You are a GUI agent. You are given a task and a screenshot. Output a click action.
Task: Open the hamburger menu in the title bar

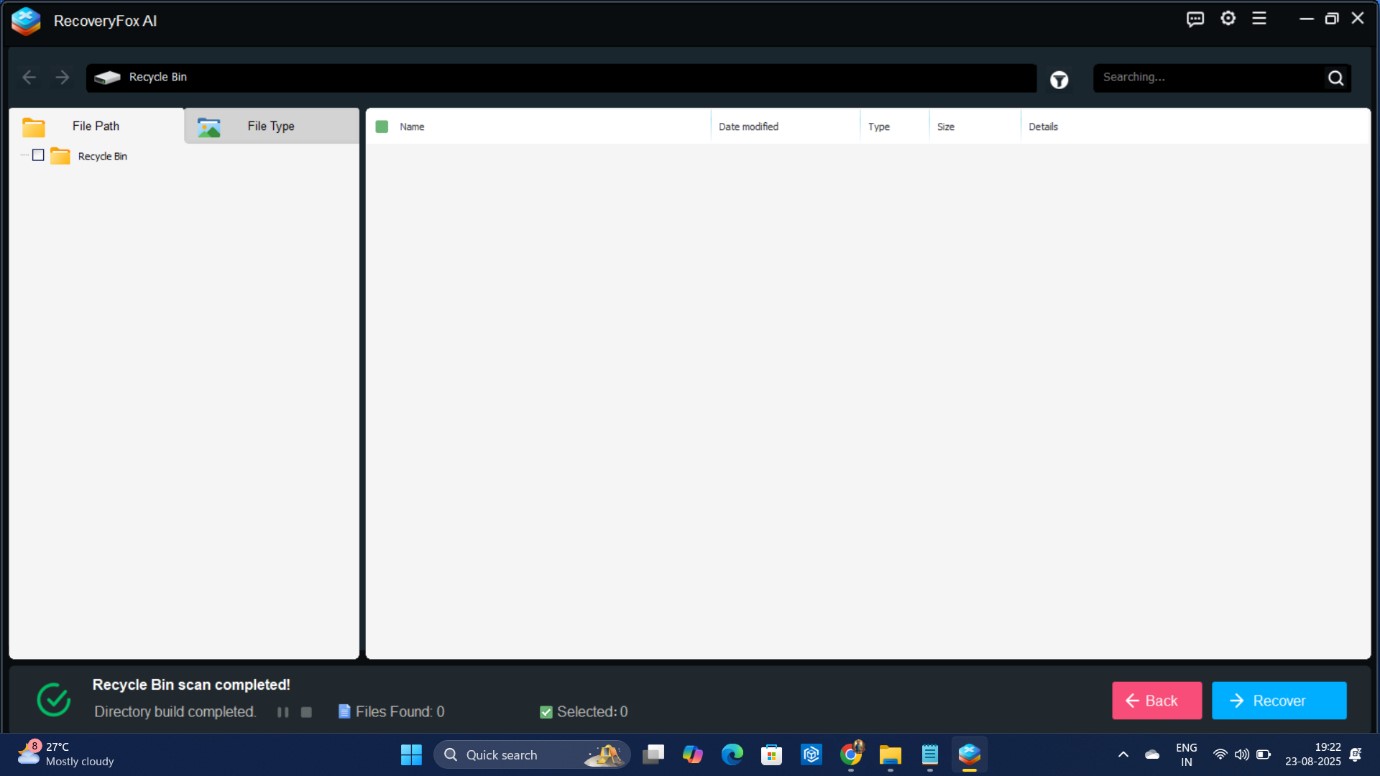[x=1259, y=18]
